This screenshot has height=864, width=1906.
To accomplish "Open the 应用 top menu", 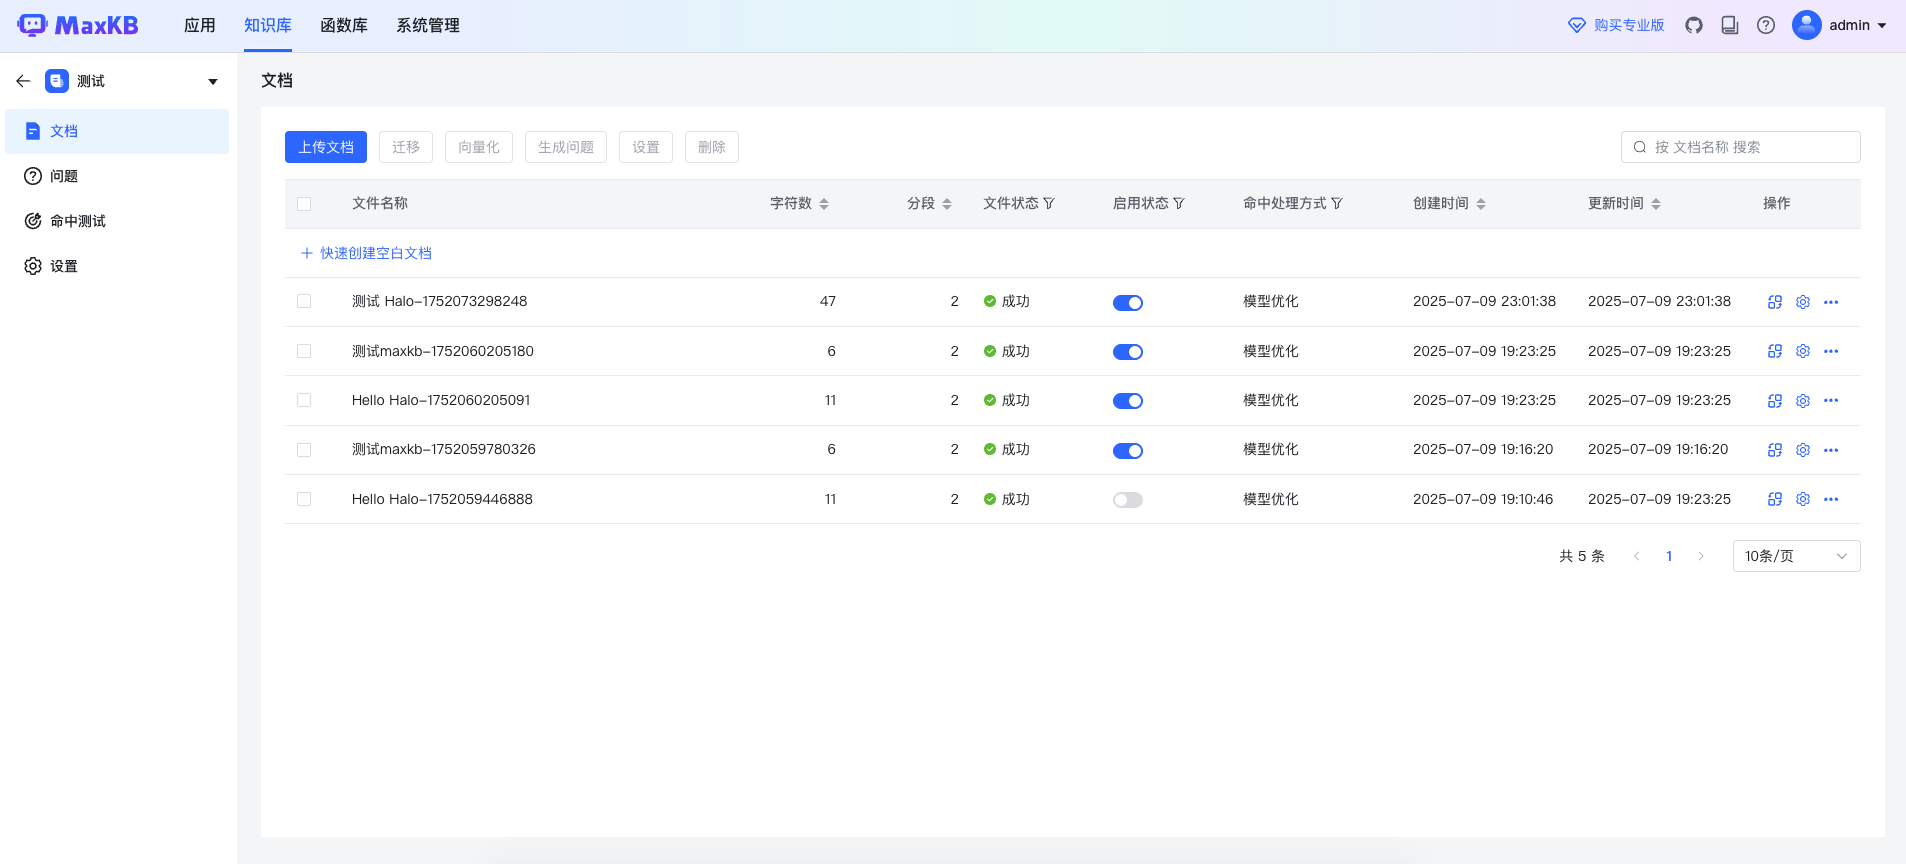I will [x=200, y=25].
